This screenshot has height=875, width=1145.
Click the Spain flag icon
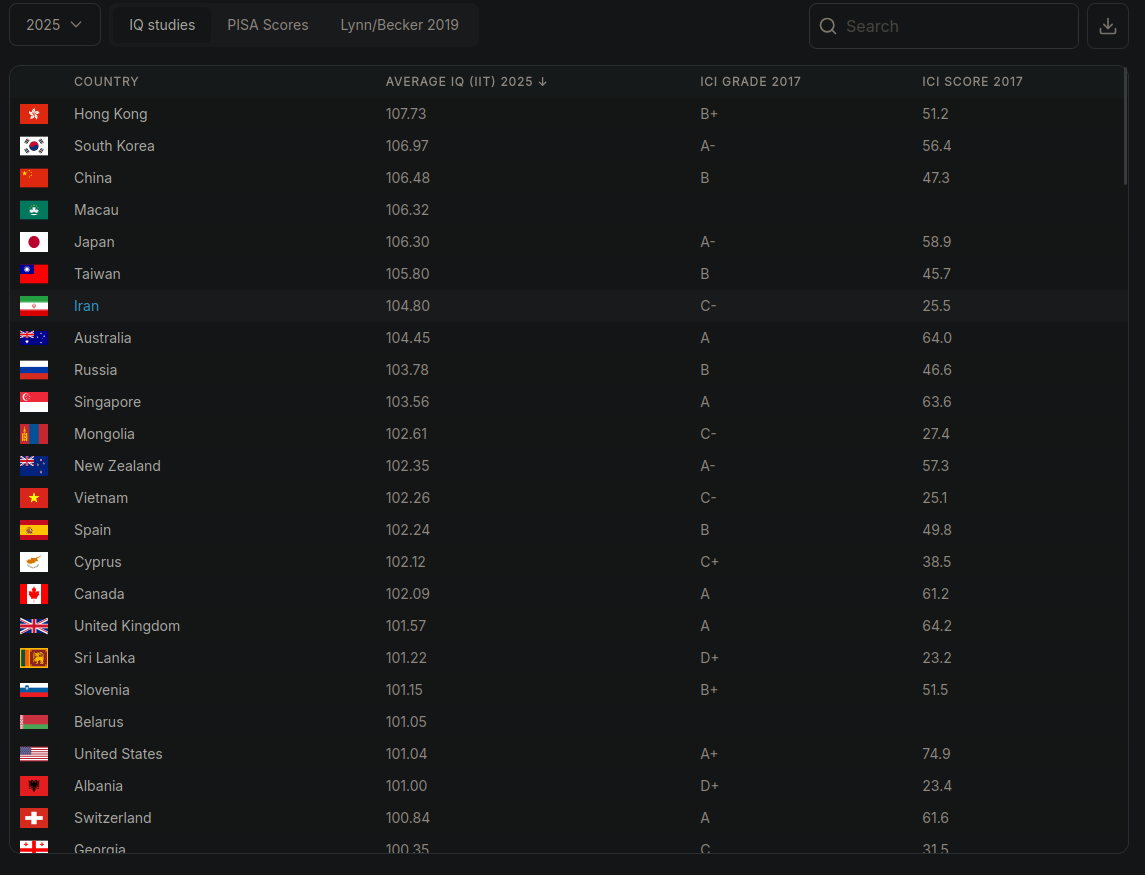(x=34, y=530)
